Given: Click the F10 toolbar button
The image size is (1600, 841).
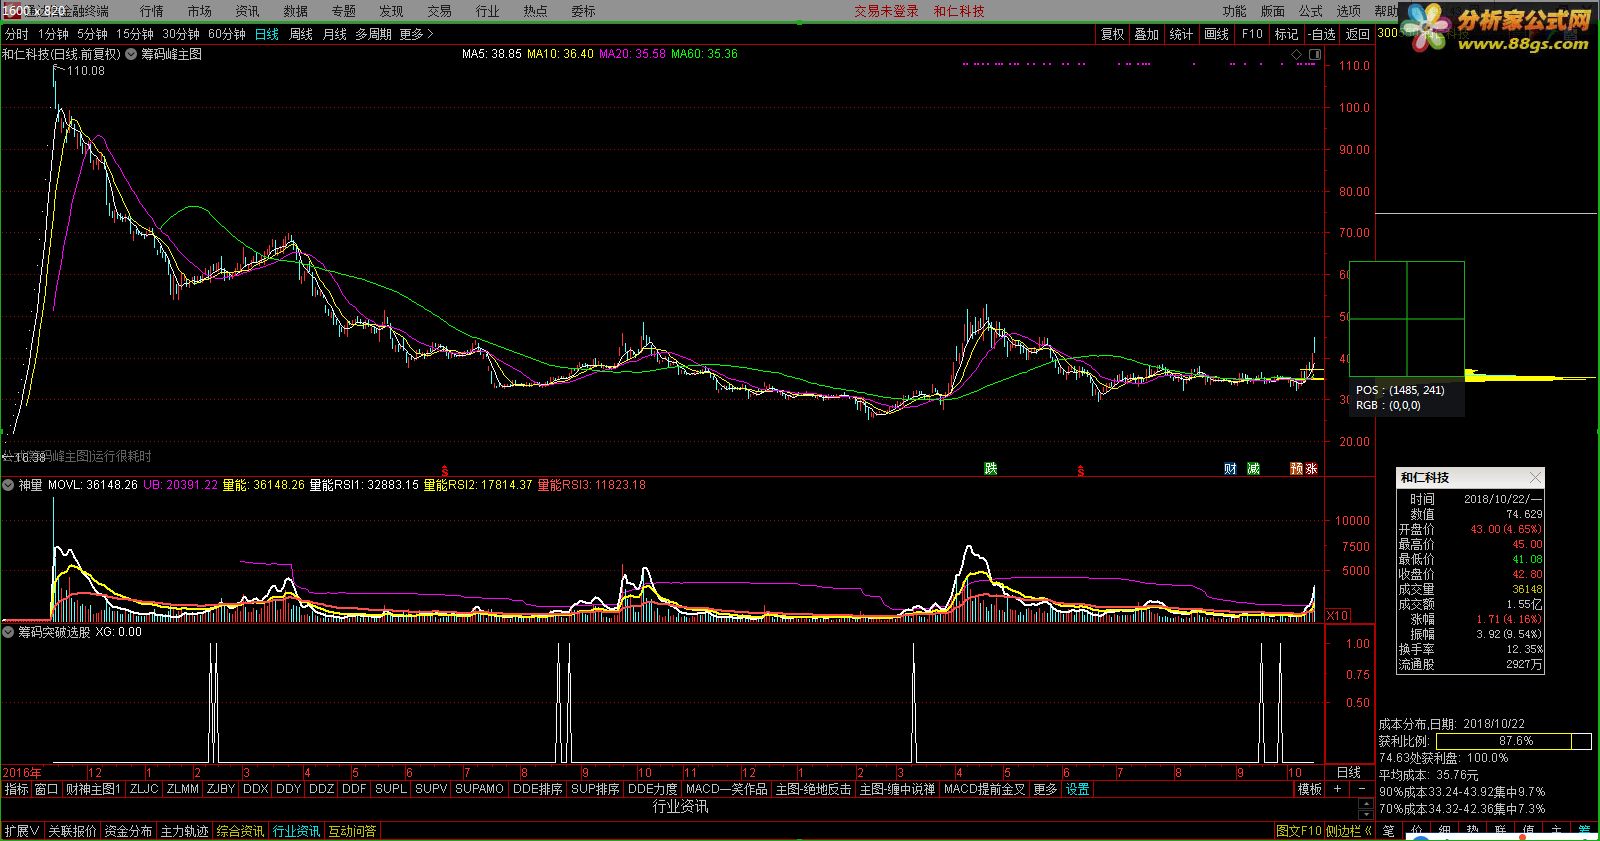Looking at the screenshot, I should [x=1252, y=34].
